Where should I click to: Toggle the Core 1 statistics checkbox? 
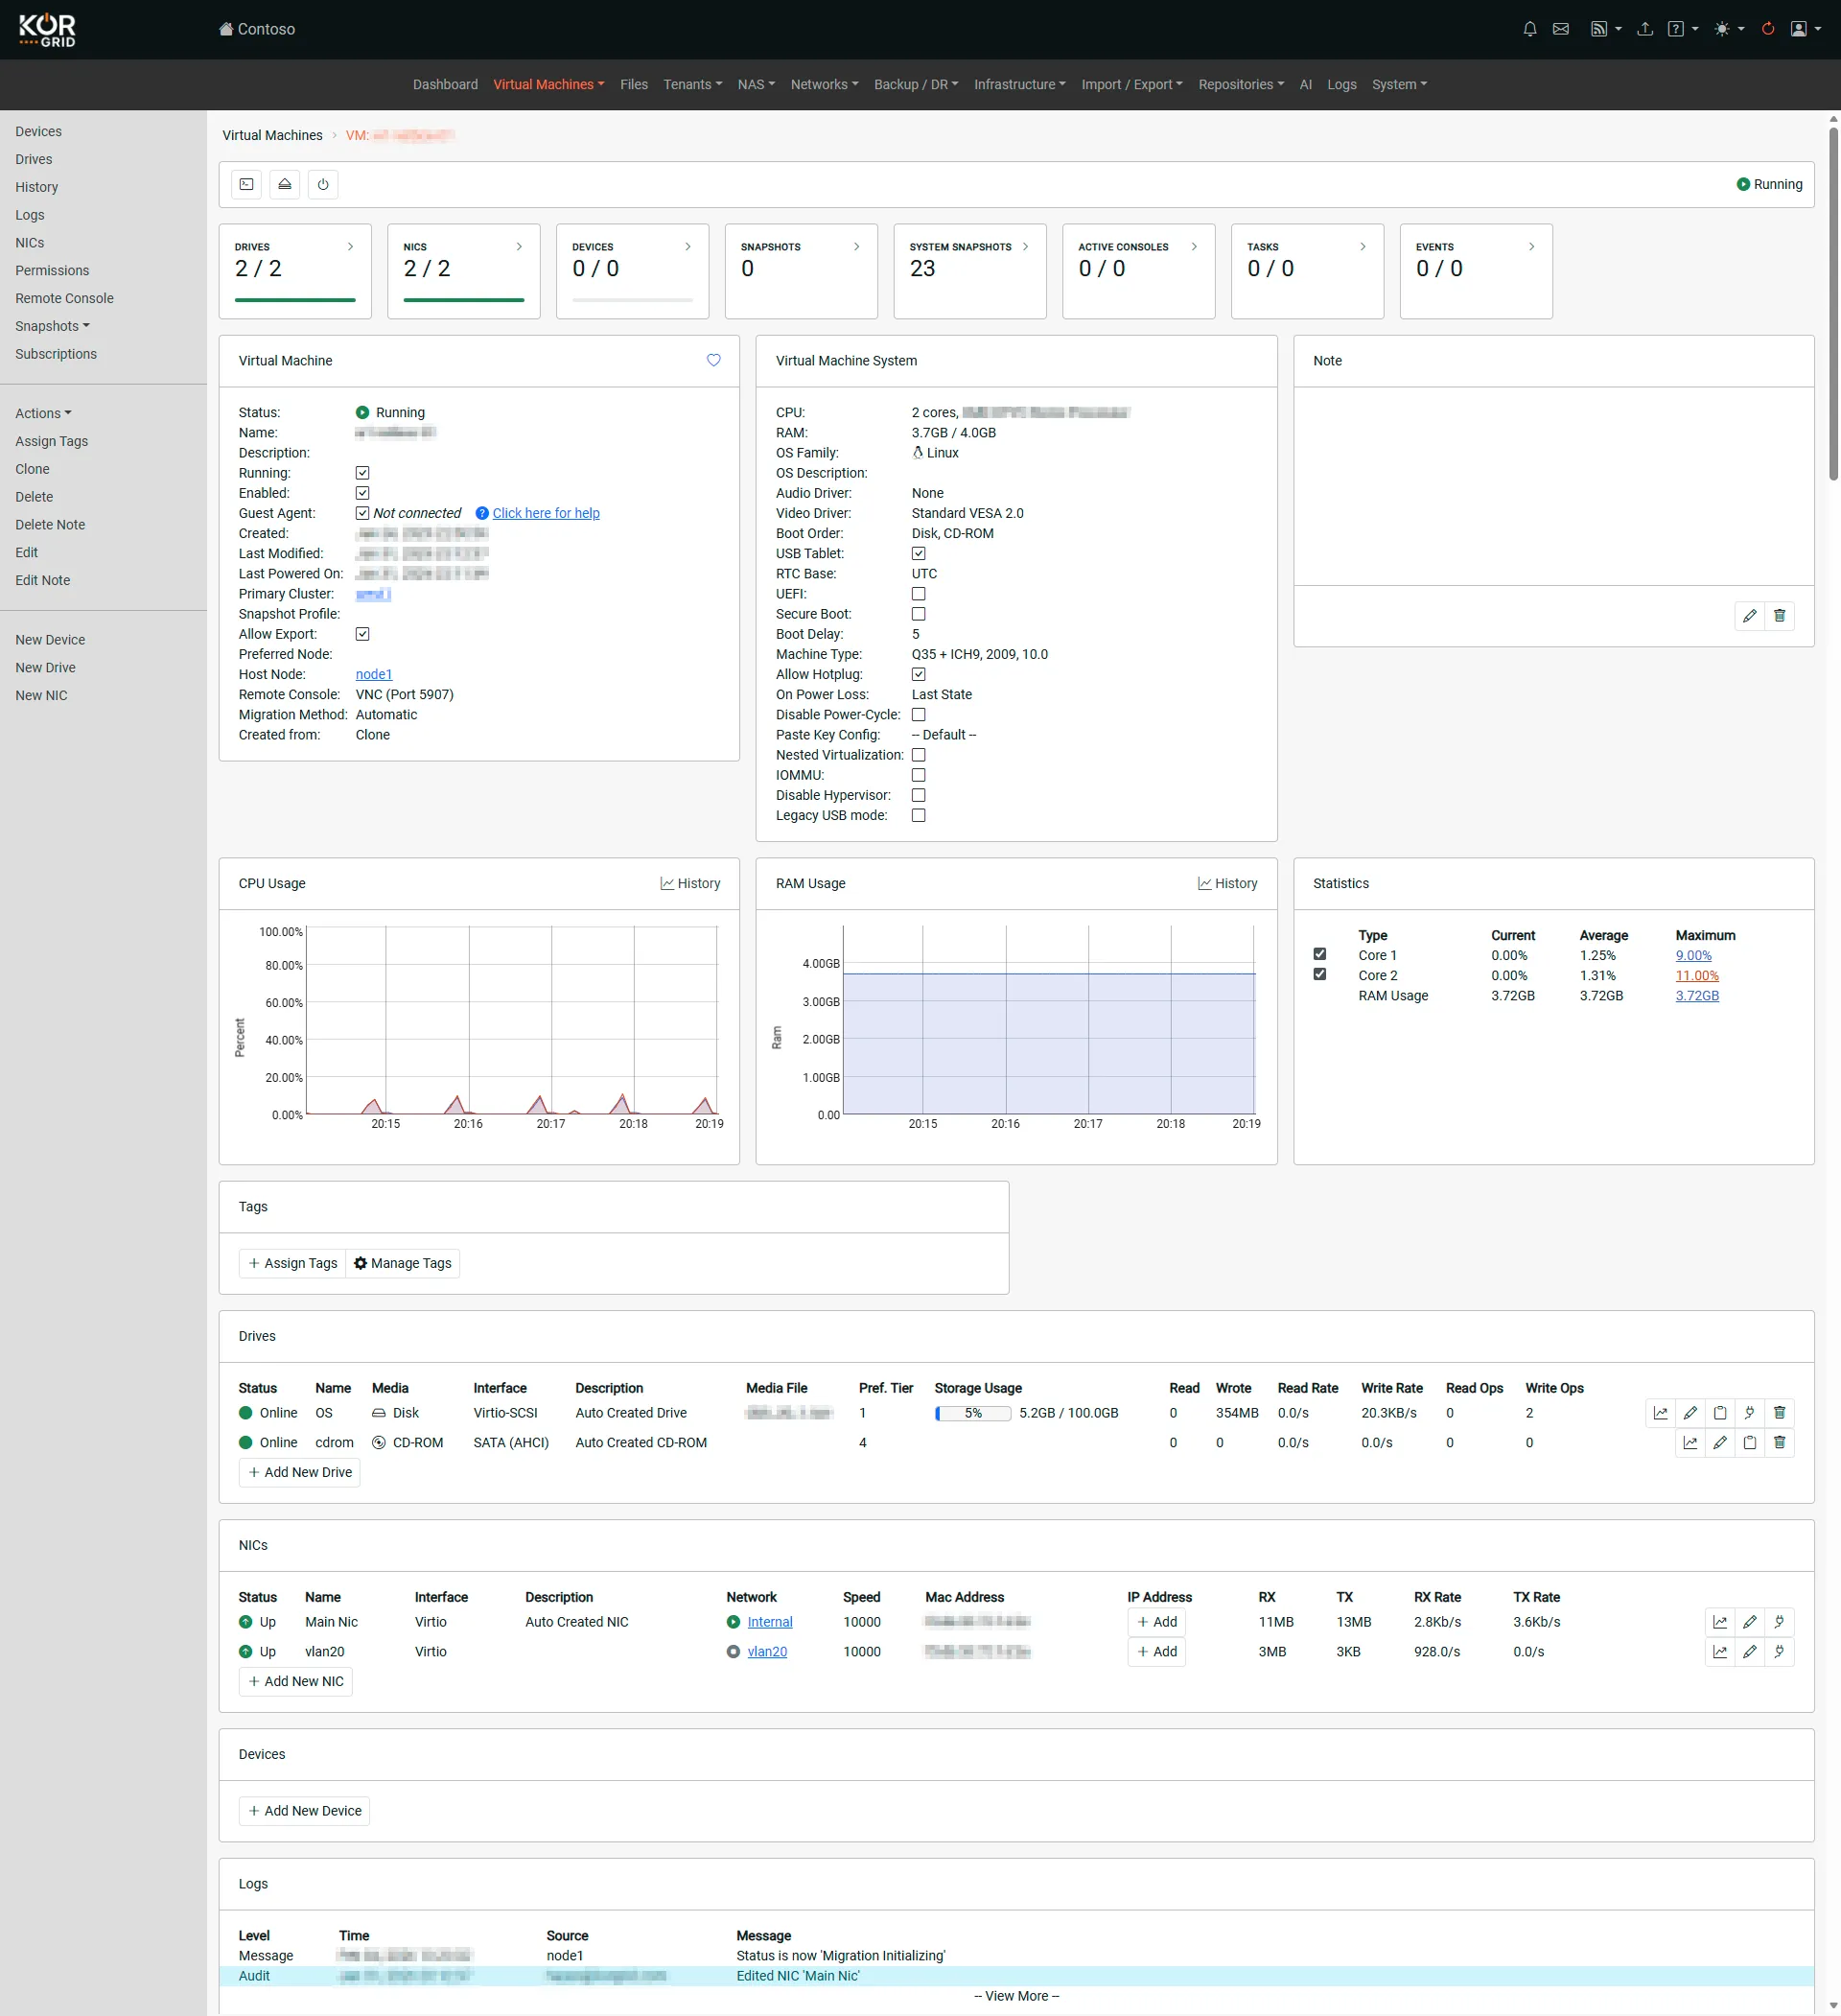pos(1320,954)
